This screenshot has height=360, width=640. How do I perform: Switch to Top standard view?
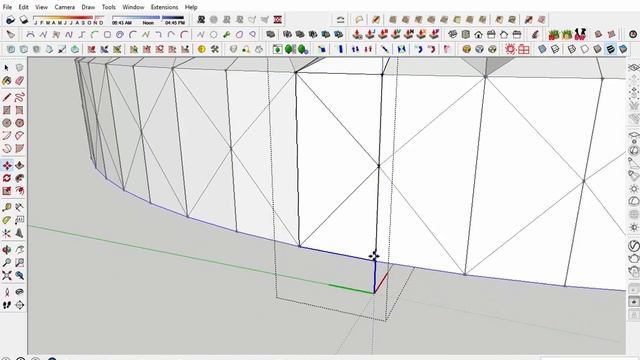pyautogui.click(x=465, y=34)
